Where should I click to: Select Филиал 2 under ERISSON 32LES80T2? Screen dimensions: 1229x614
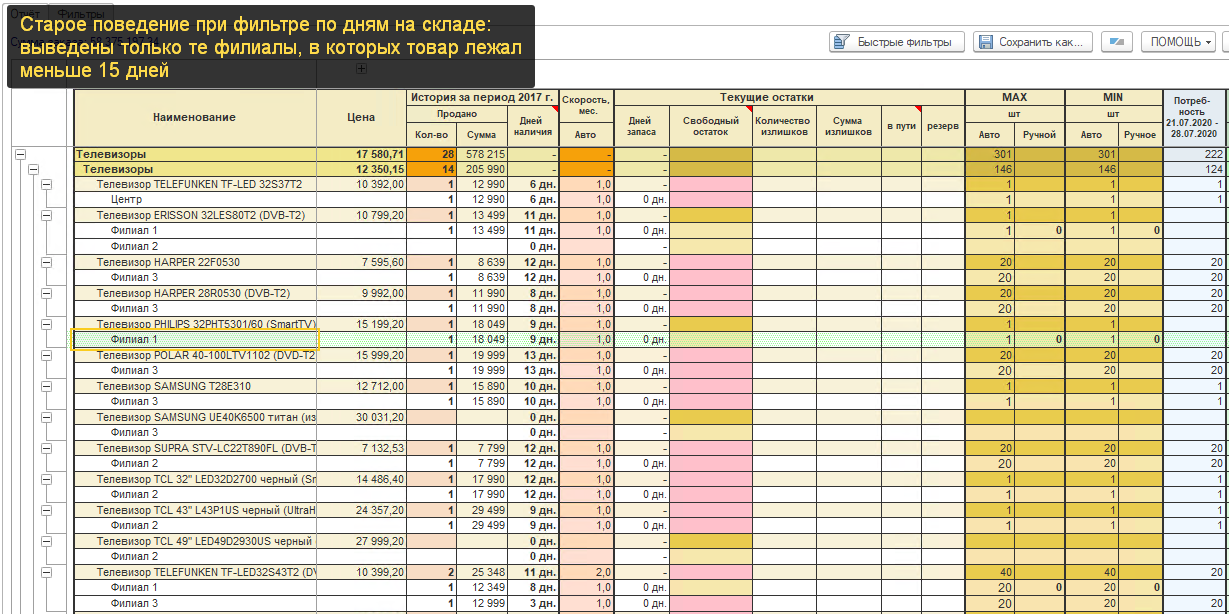195,247
